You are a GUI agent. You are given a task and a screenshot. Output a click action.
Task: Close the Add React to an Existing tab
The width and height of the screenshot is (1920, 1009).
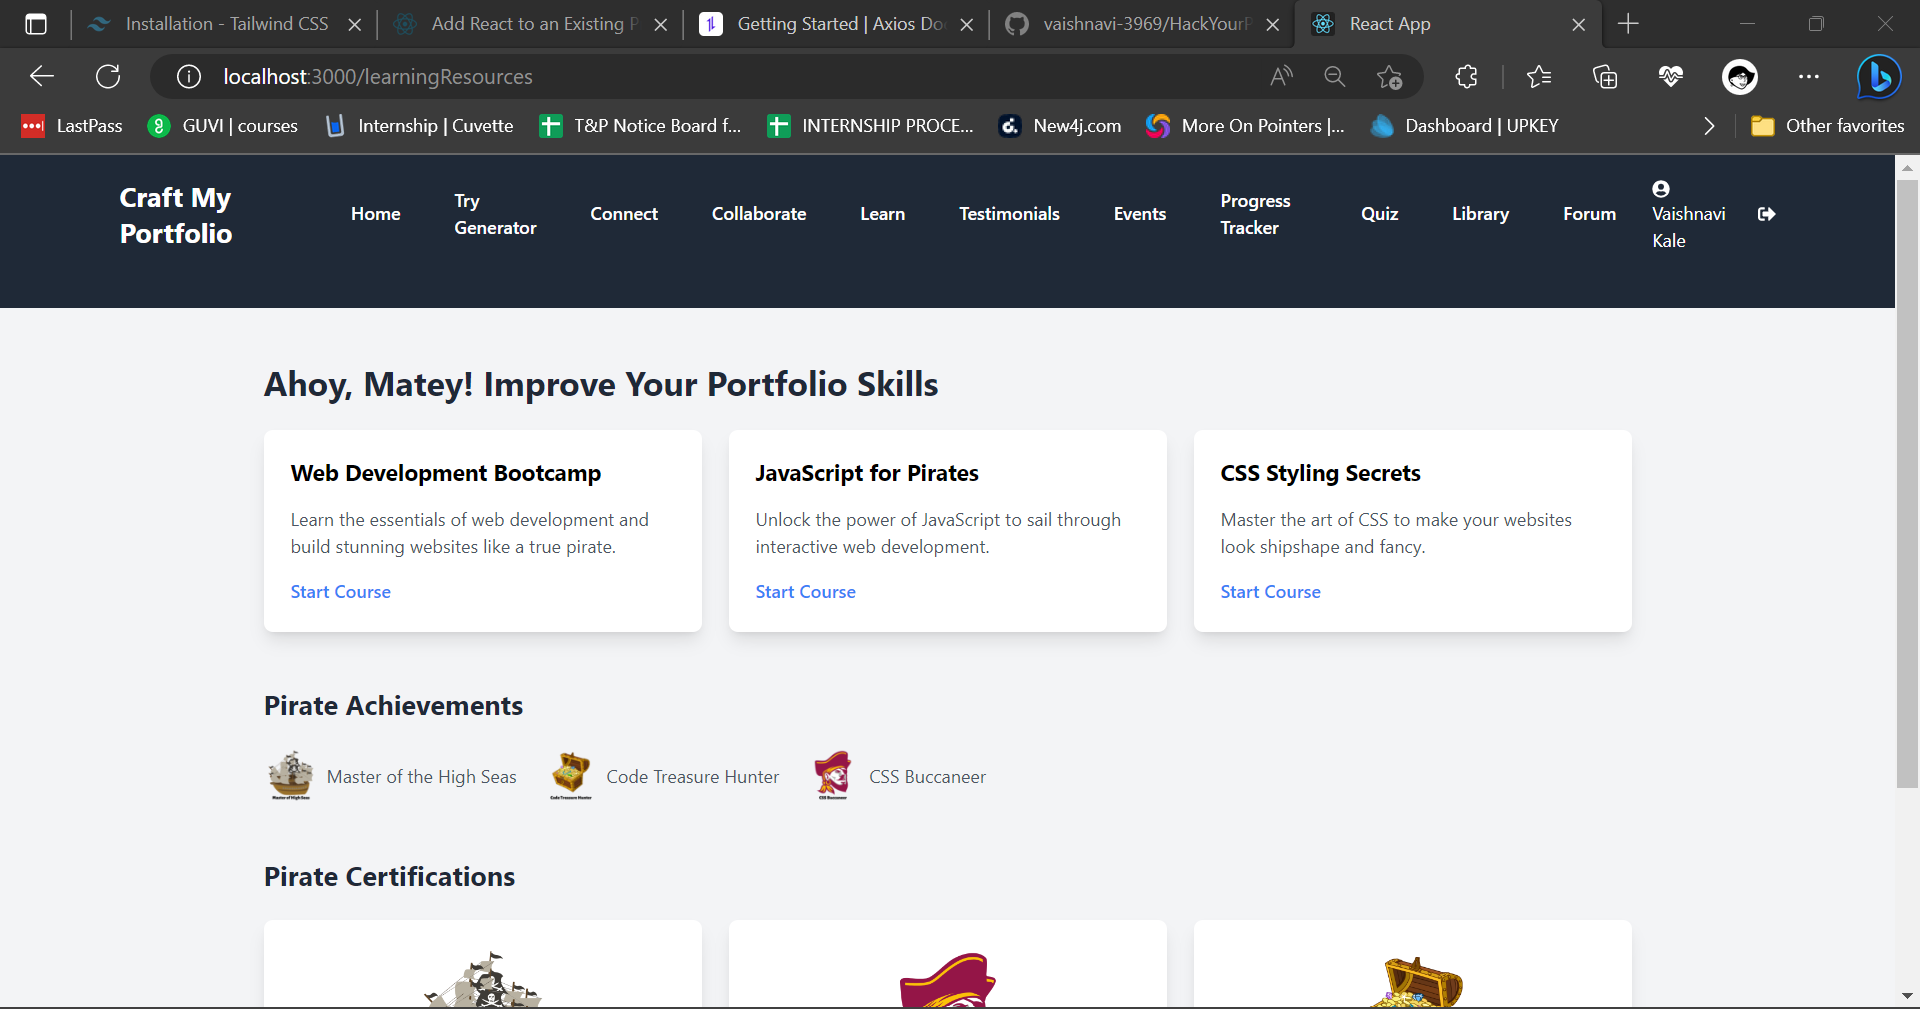(660, 24)
